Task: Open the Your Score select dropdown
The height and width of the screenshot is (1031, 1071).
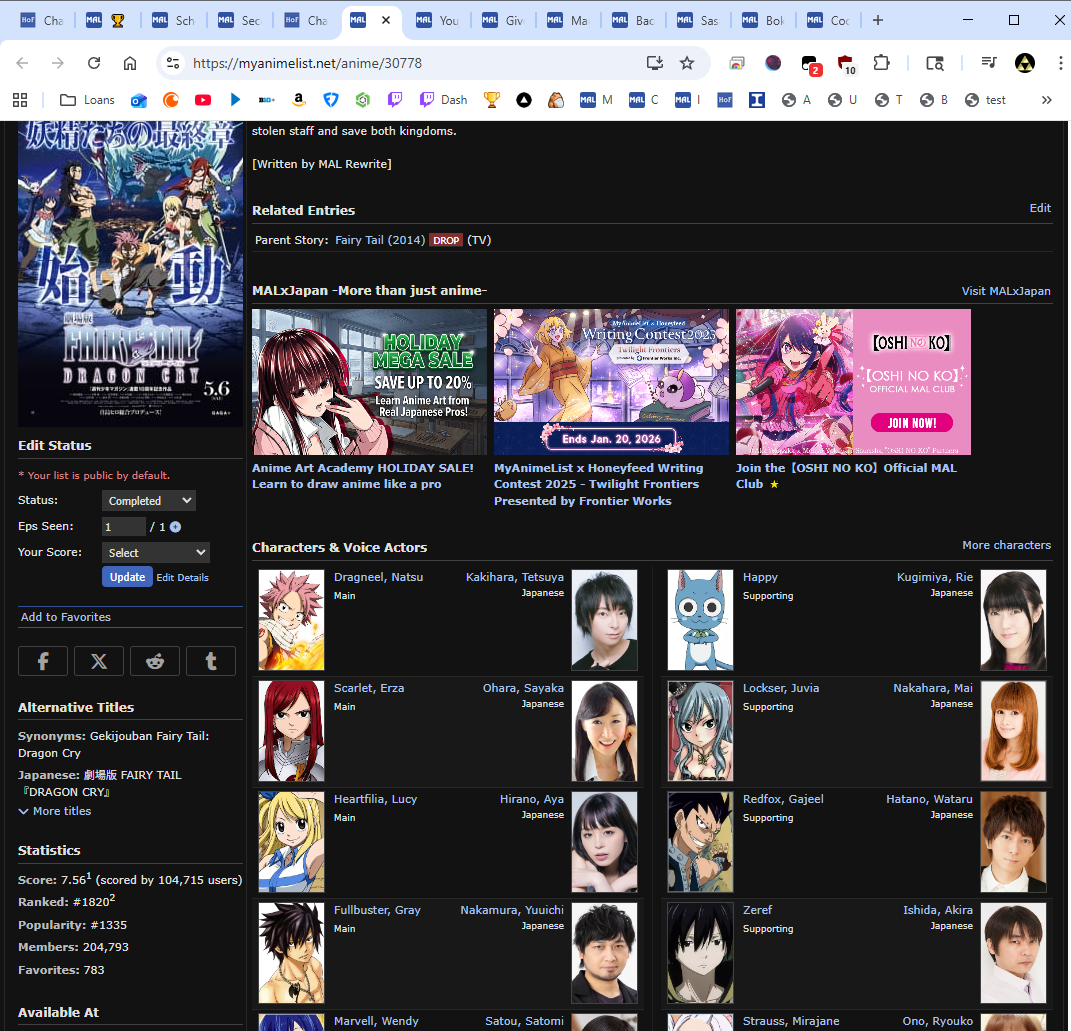Action: coord(156,553)
